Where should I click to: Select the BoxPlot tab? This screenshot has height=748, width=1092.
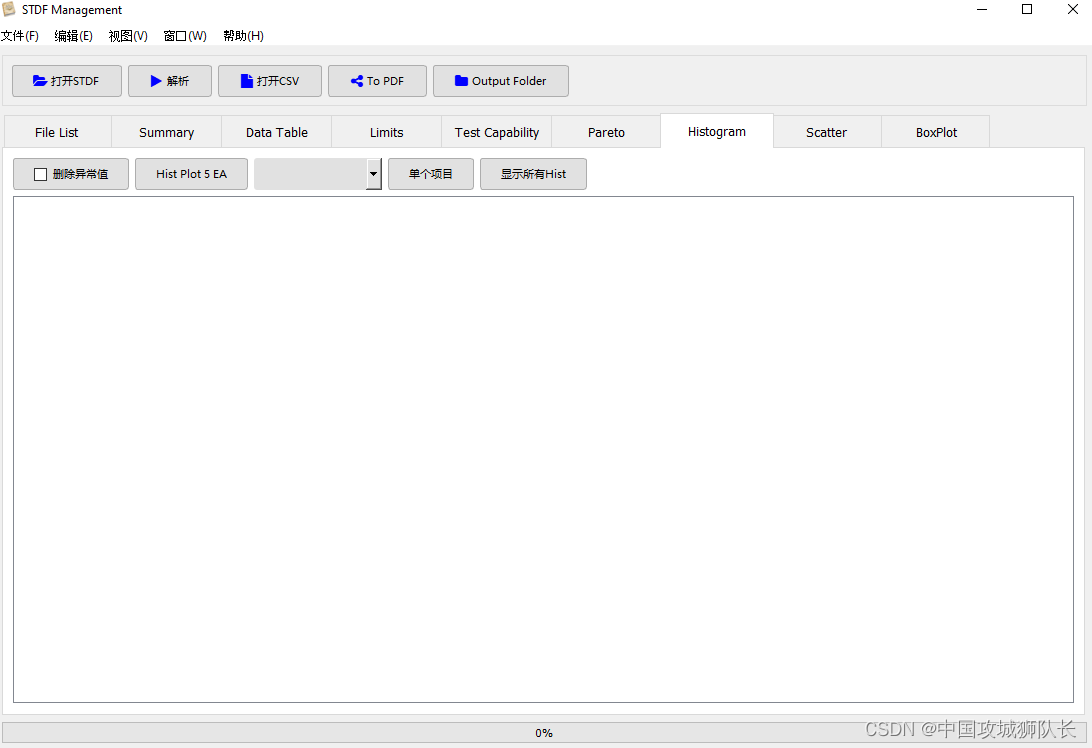[x=935, y=131]
